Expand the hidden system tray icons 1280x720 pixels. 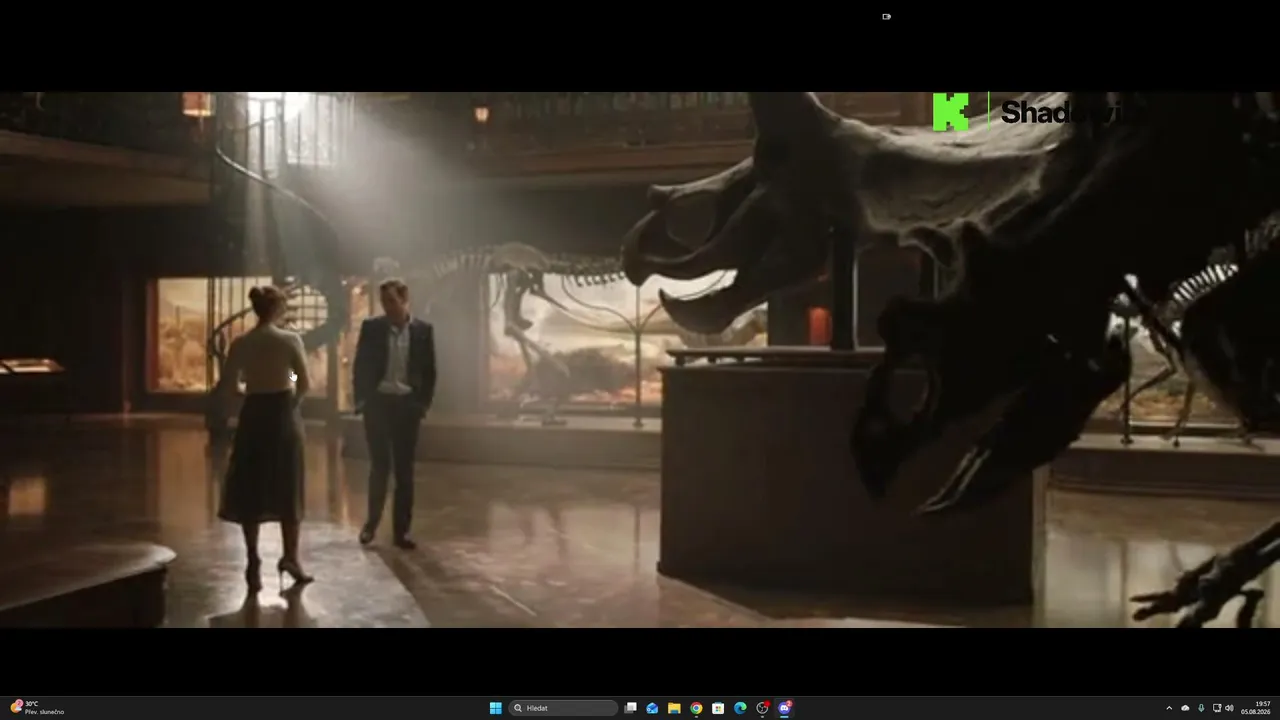(x=1169, y=708)
